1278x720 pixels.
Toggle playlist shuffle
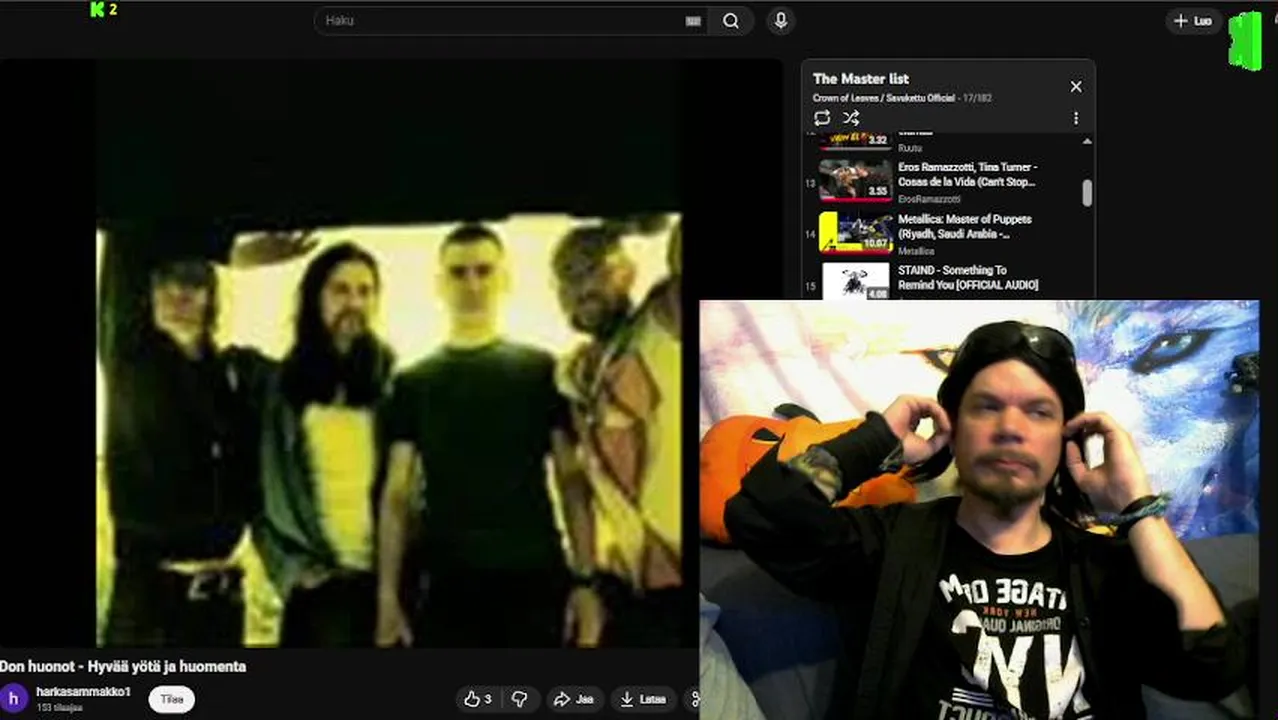pyautogui.click(x=851, y=118)
